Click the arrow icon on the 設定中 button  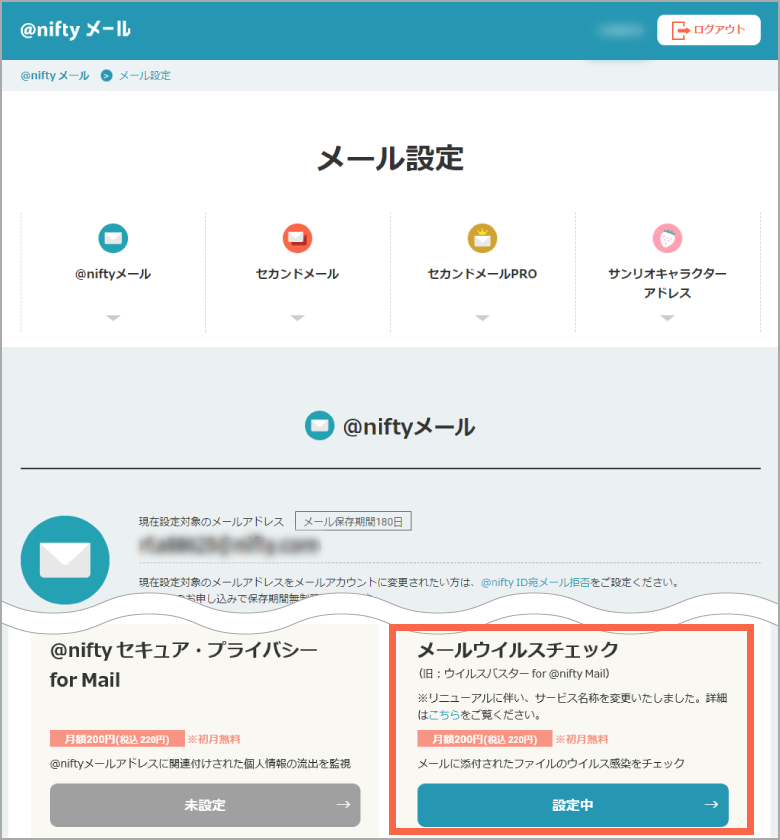(x=711, y=805)
